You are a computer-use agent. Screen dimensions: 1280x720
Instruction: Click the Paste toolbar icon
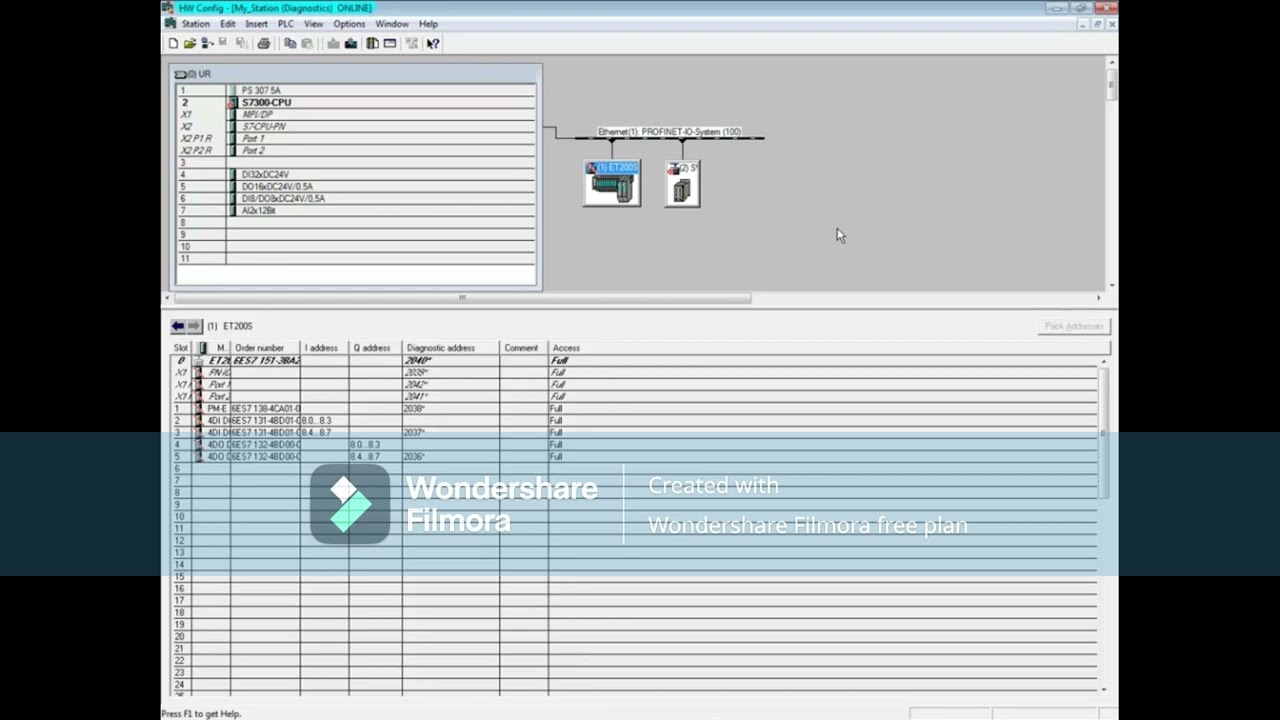coord(307,43)
